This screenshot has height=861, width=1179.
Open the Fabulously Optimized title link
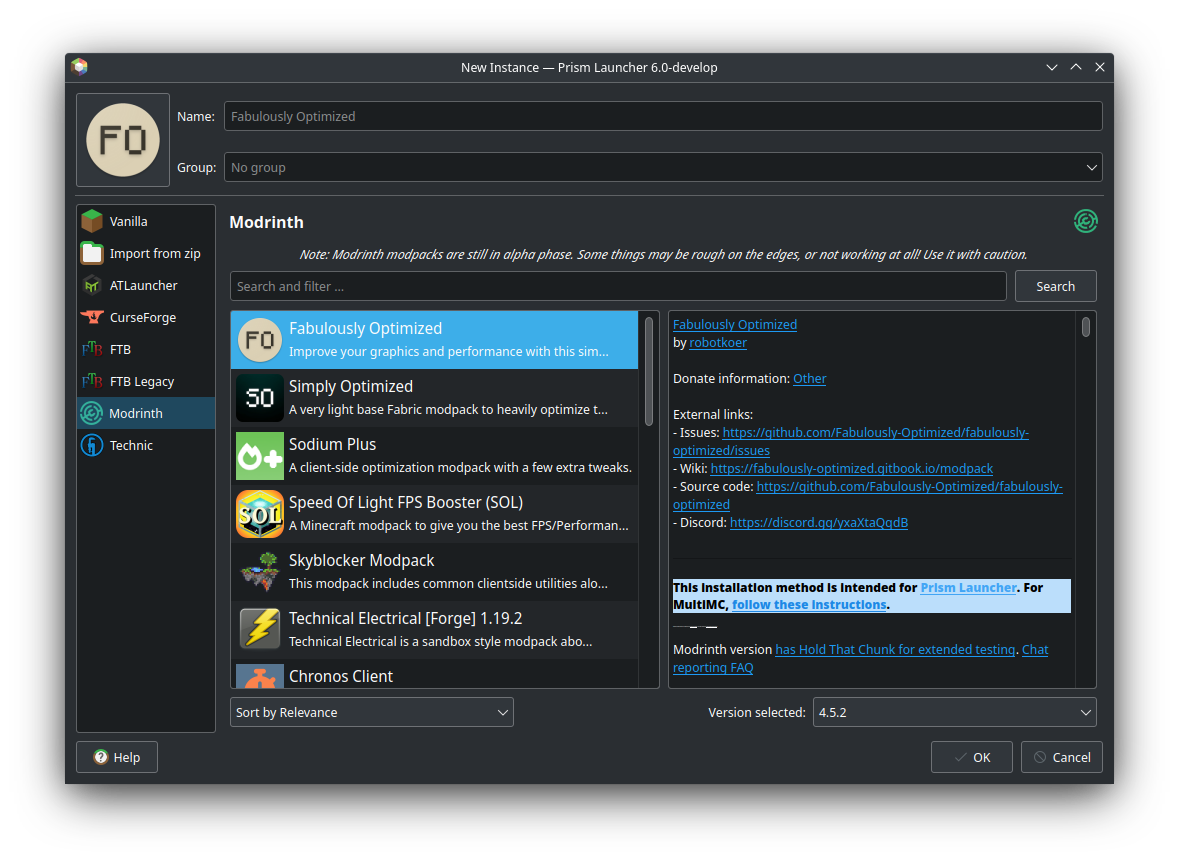coord(735,325)
